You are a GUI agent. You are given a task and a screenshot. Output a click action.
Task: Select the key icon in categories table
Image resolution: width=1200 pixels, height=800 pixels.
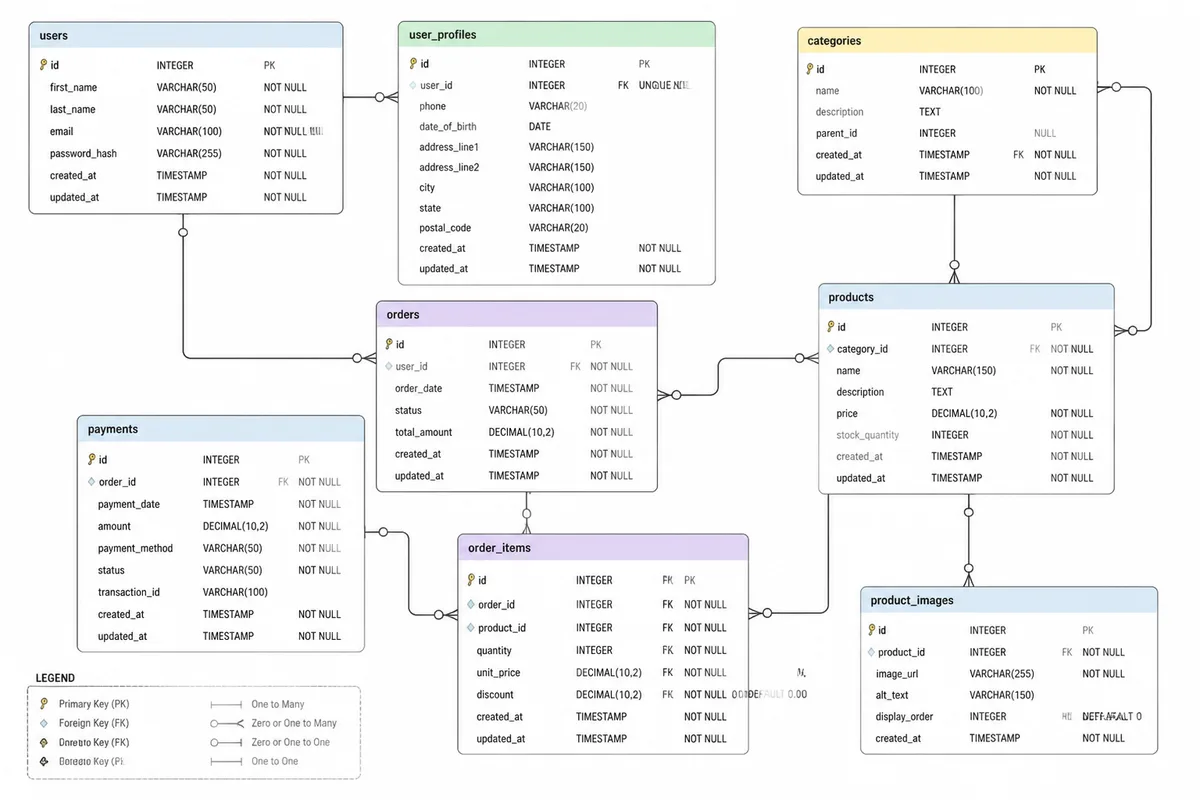tap(809, 69)
